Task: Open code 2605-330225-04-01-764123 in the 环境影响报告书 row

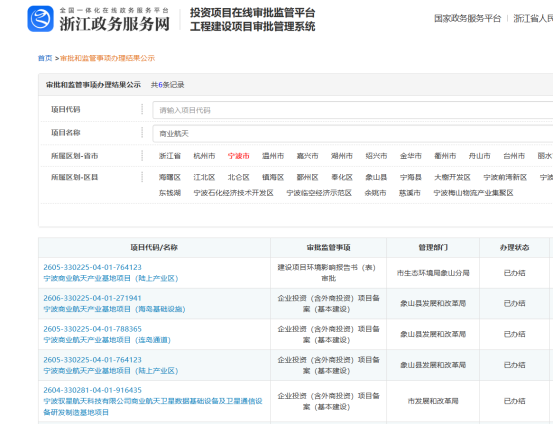Action: point(92,267)
